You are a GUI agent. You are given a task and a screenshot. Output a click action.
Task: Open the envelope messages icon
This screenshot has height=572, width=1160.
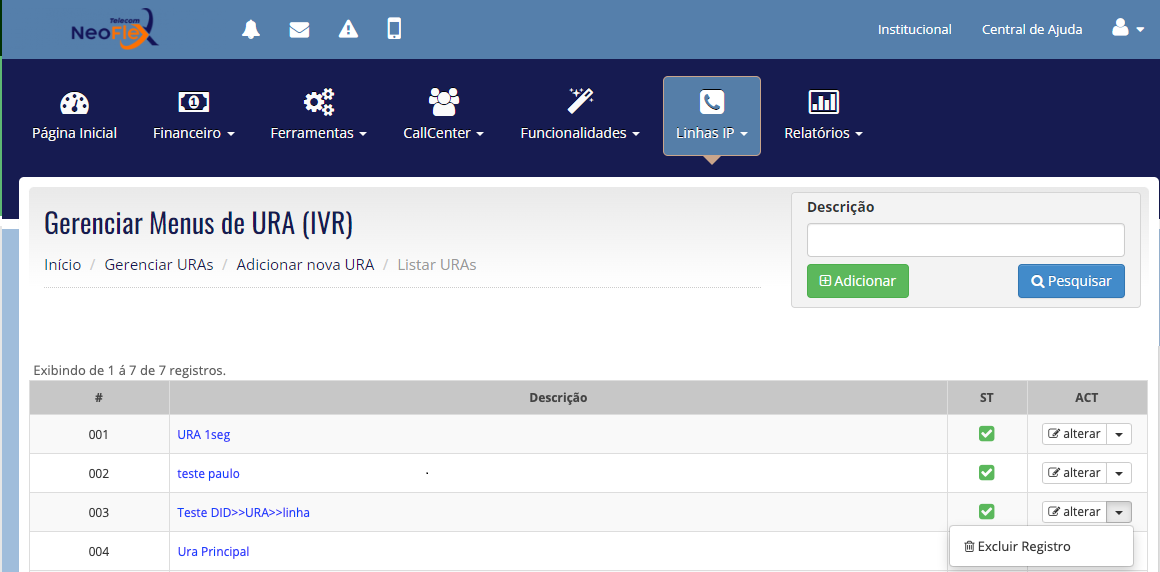299,30
